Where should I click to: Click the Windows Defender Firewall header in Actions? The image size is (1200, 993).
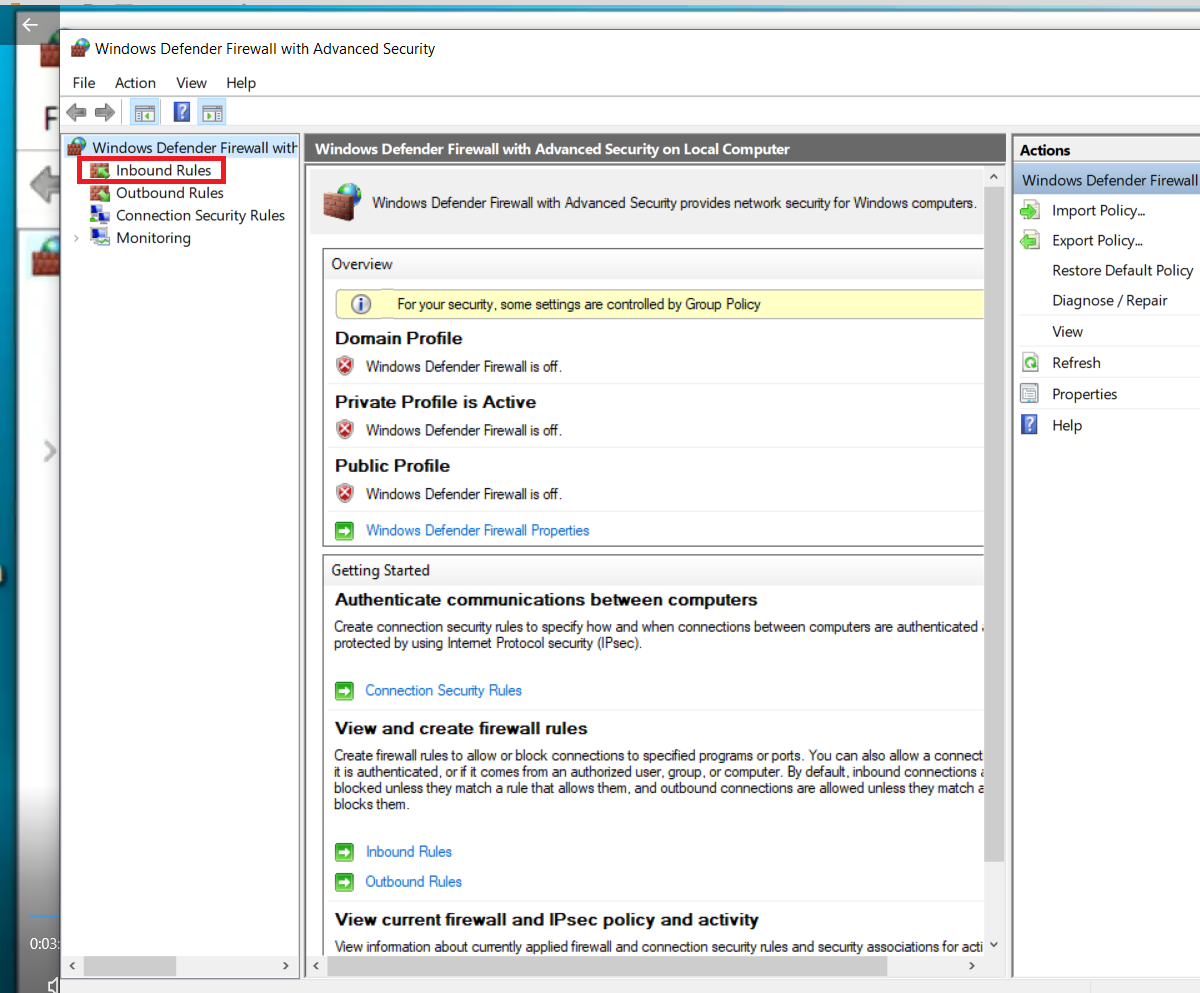1107,180
